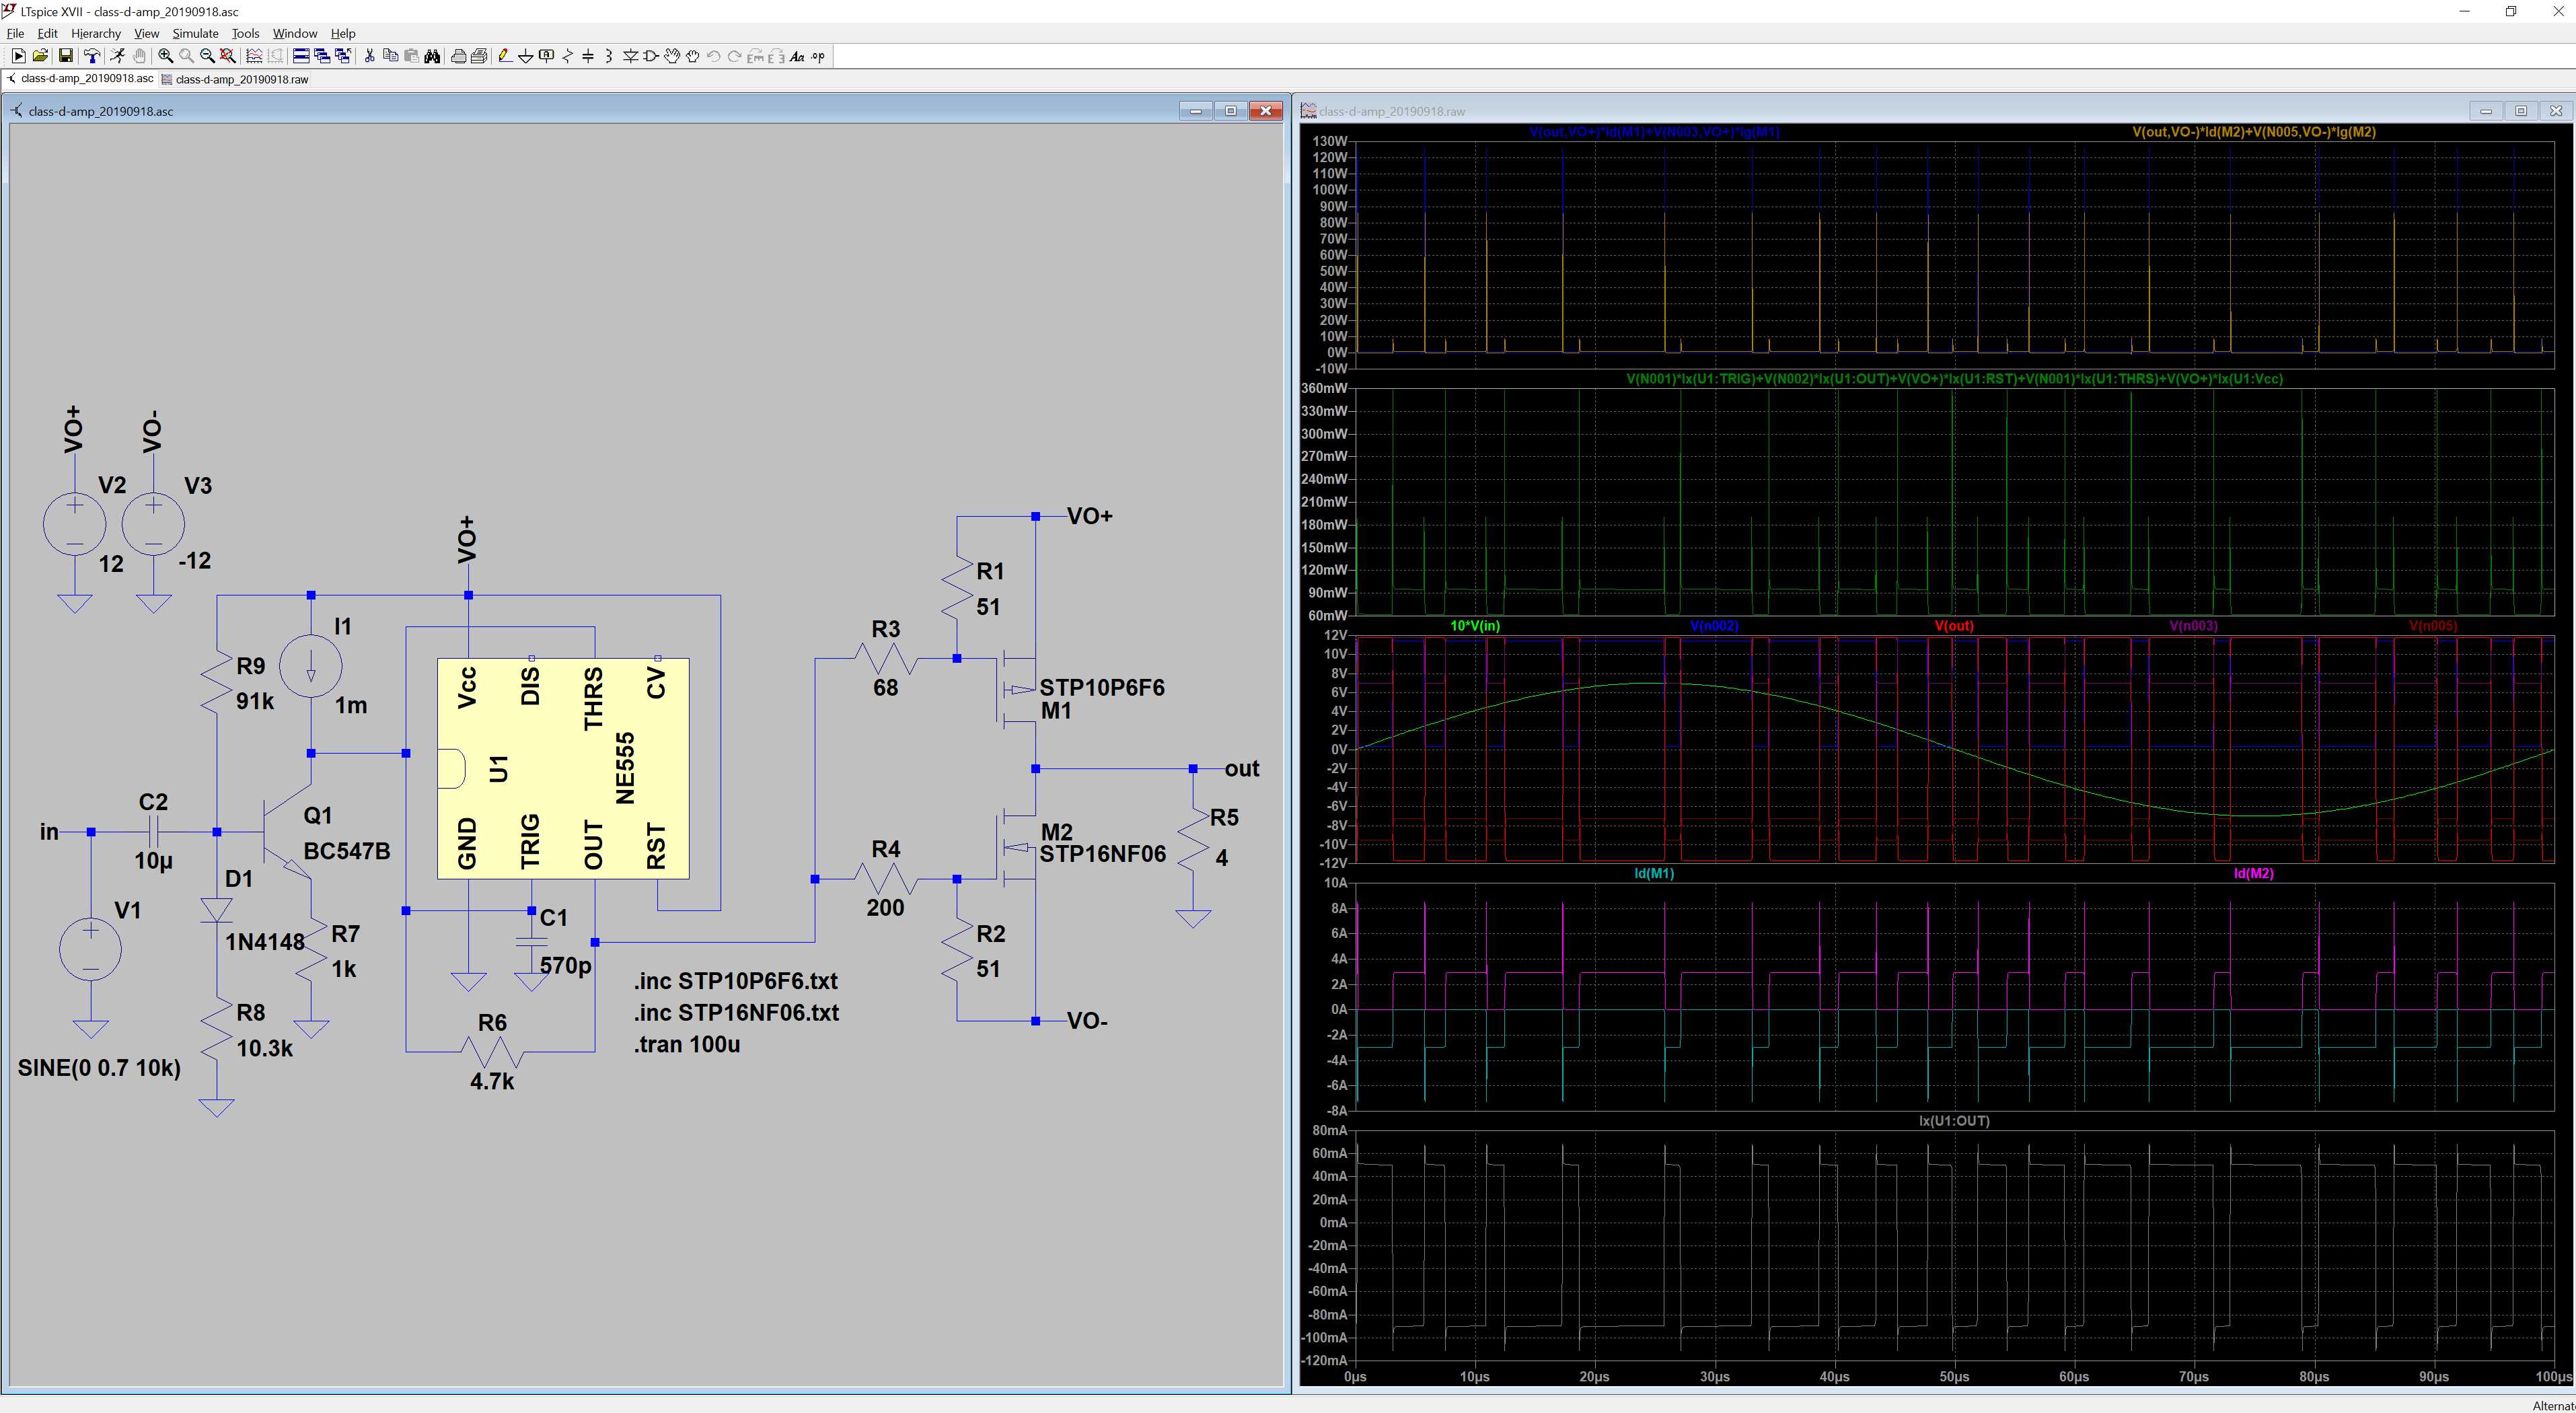Click the R6 value 4.7k
Image resolution: width=2576 pixels, height=1413 pixels.
(x=492, y=1081)
